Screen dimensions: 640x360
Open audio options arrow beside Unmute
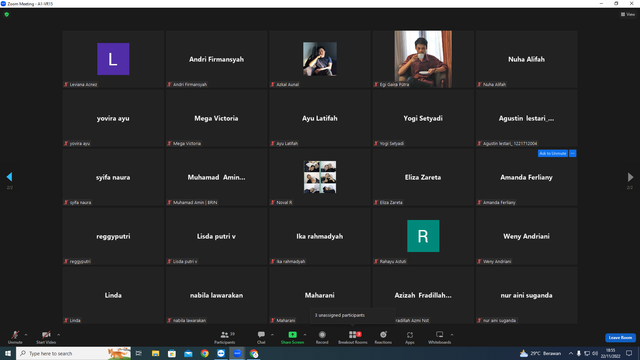(26, 335)
